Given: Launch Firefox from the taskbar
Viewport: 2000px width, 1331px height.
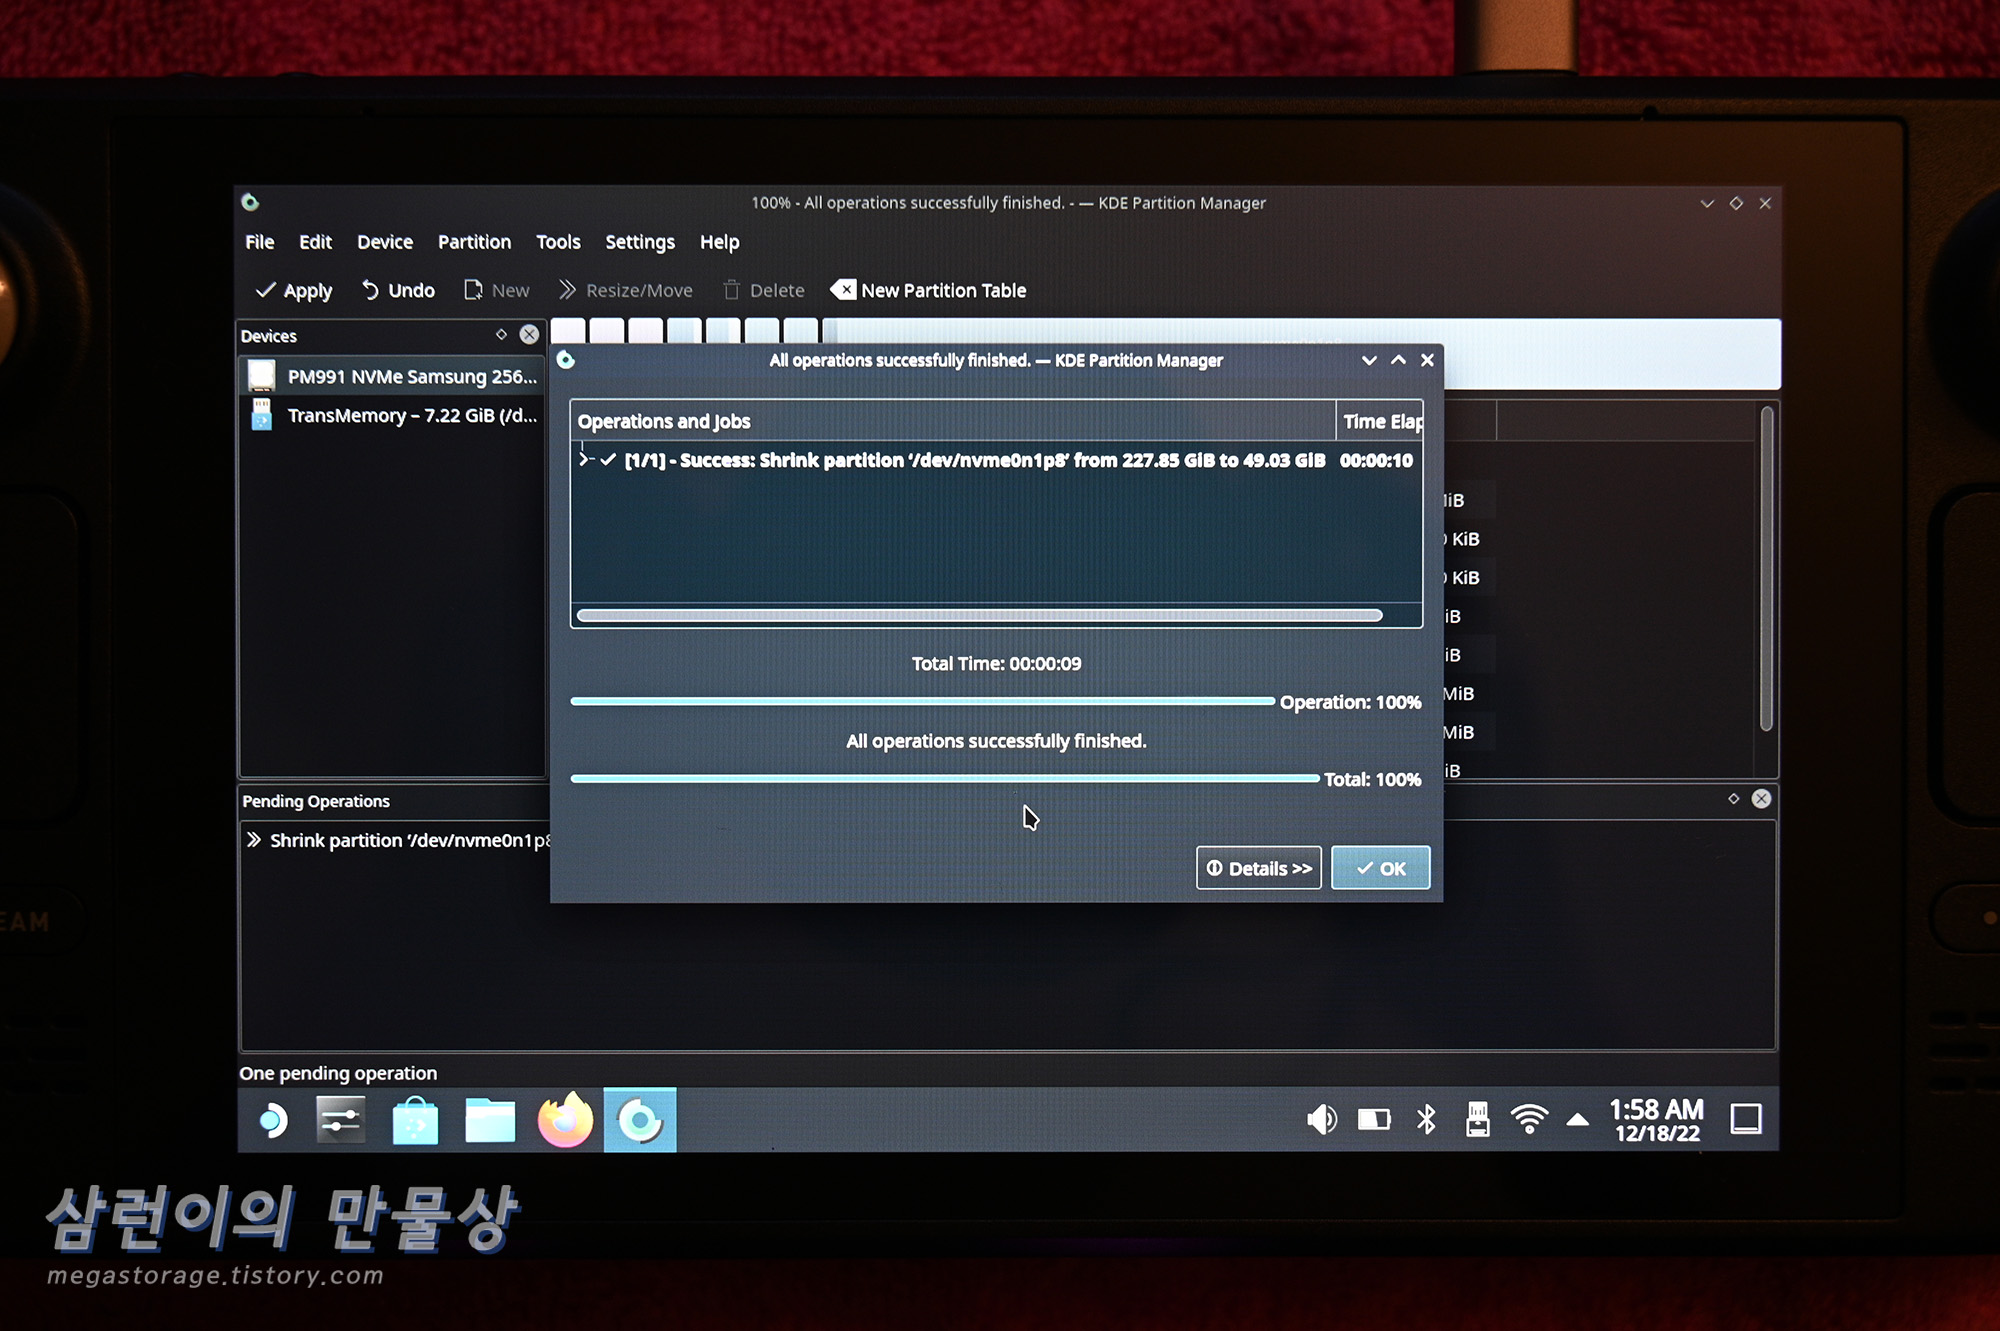Looking at the screenshot, I should click(x=565, y=1120).
